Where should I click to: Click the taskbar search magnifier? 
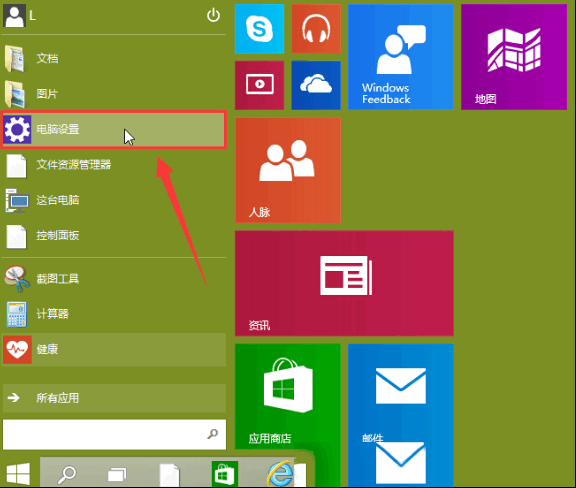[x=67, y=474]
